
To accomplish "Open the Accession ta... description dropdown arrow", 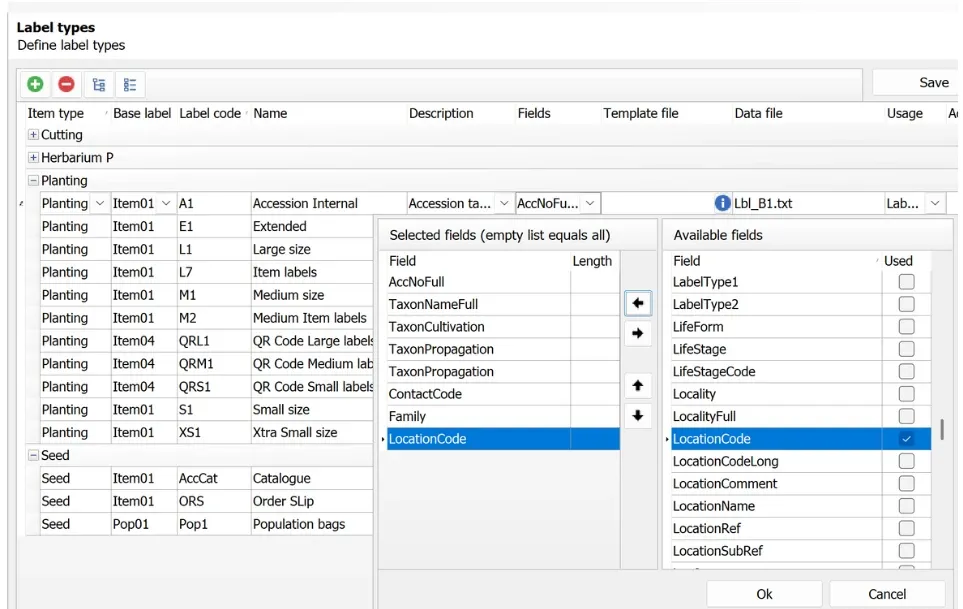I will tap(504, 203).
